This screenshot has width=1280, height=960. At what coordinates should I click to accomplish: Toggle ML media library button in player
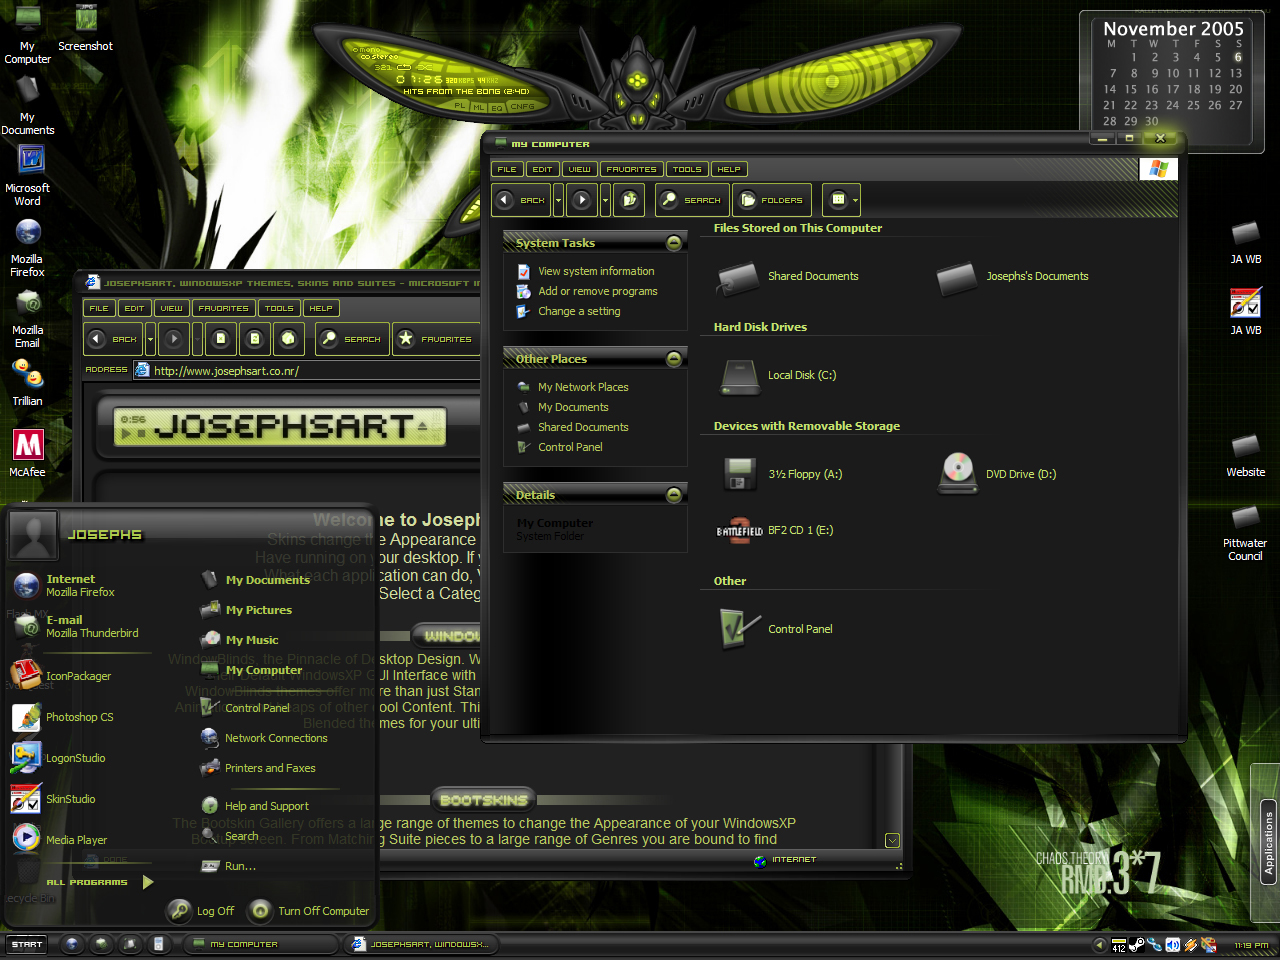479,106
